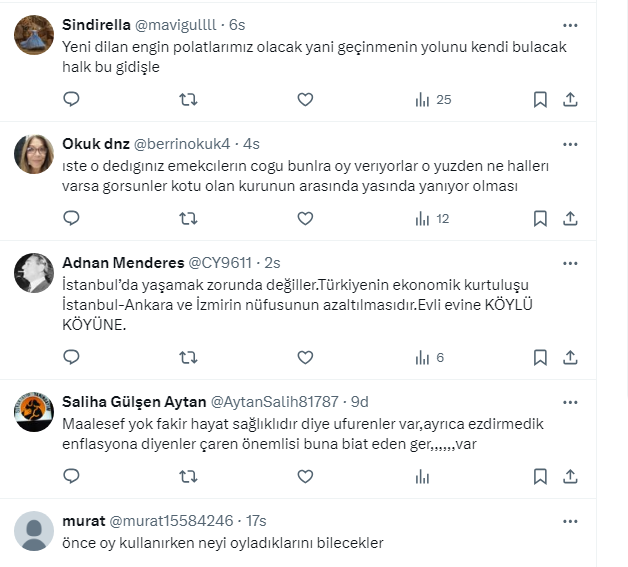
Task: View analytics with 12 views
Action: [x=432, y=219]
